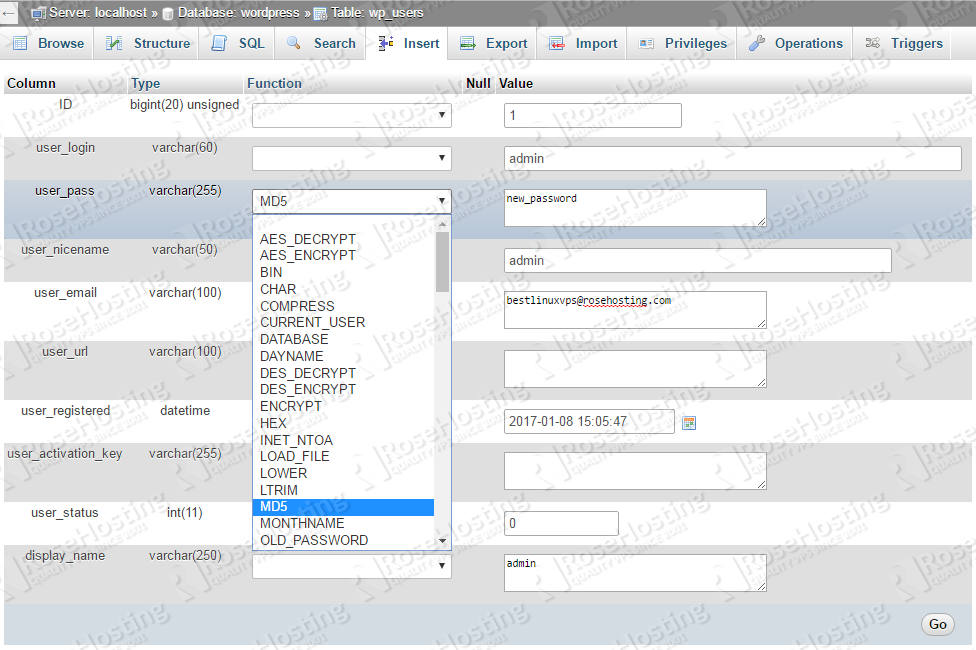Click the Type column header

[x=145, y=83]
